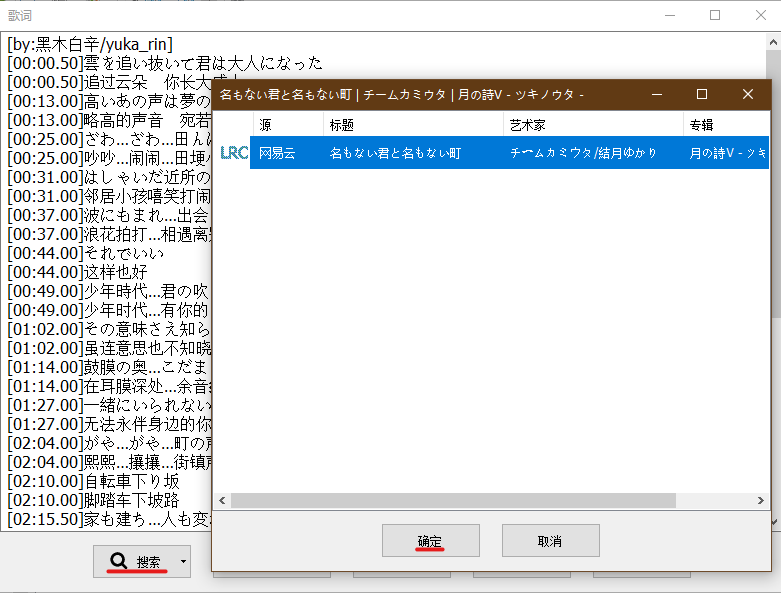Click the [by:黑木白辛/yuka_rin] line in lyrics editor
The height and width of the screenshot is (593, 781).
tap(90, 44)
